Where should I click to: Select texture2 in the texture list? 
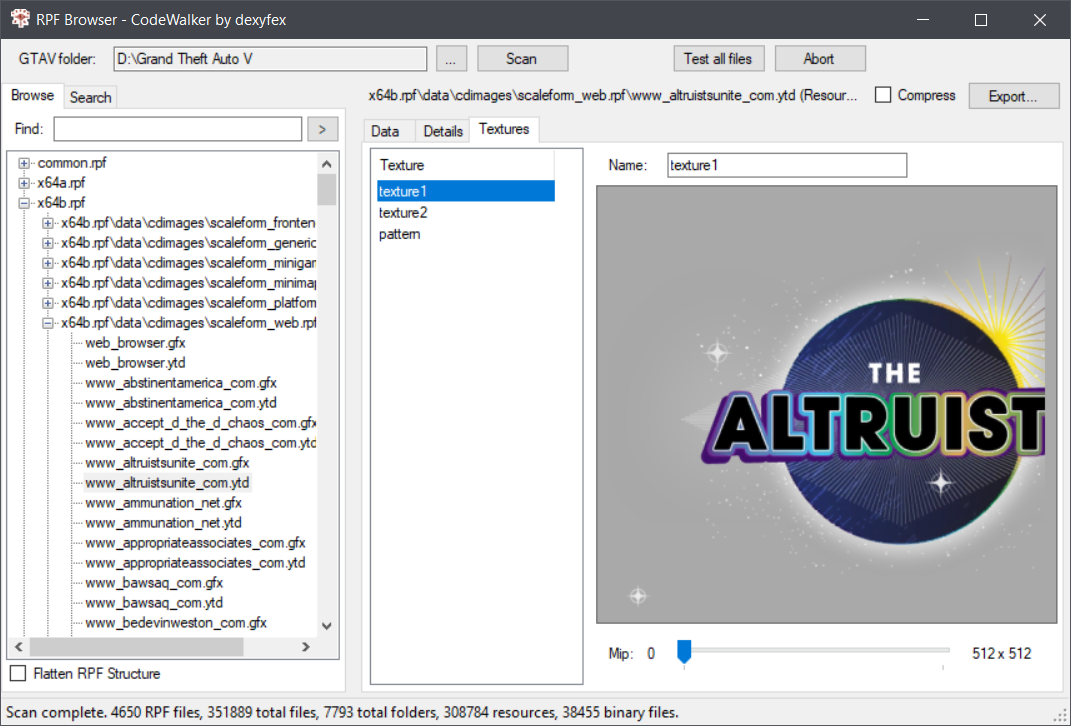tap(403, 212)
